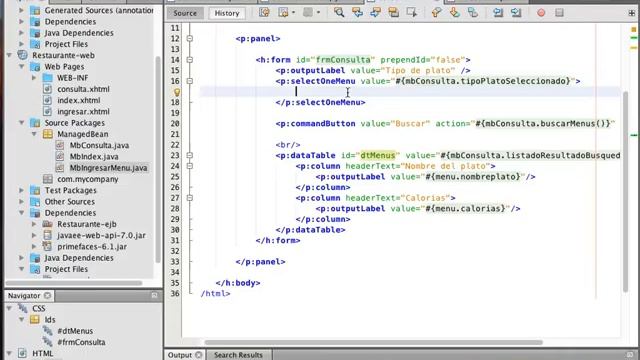The width and height of the screenshot is (640, 360).
Task: Click Find Next Occurrence icon
Action: click(x=375, y=13)
